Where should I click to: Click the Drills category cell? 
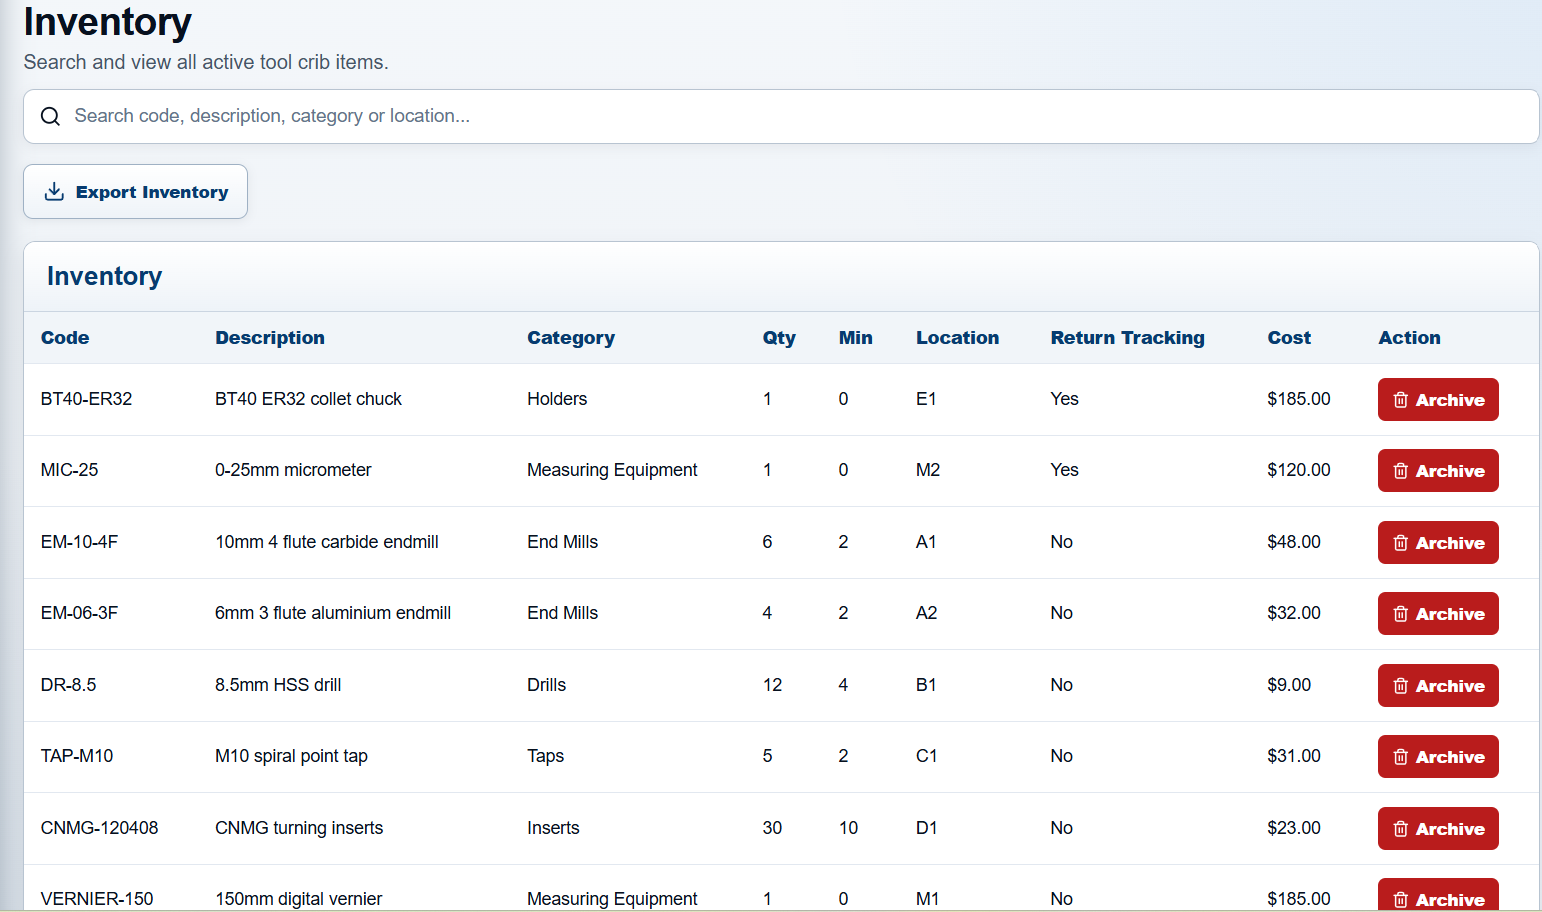pyautogui.click(x=546, y=685)
